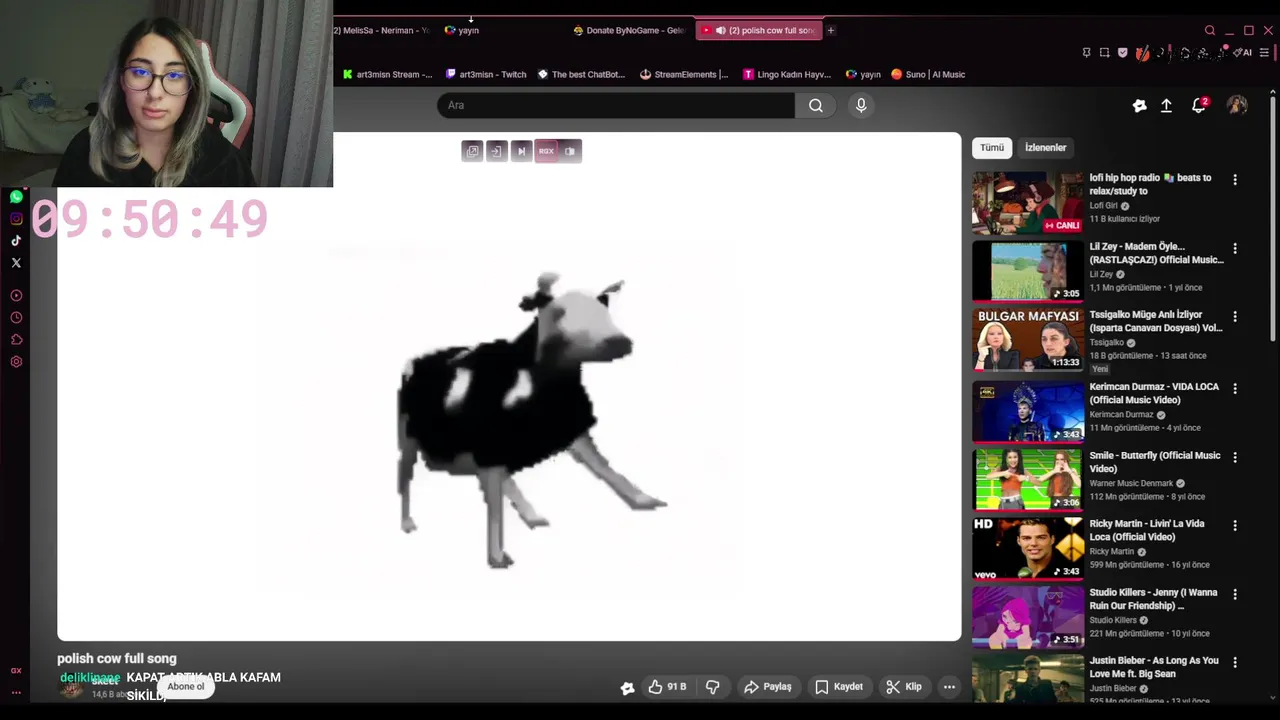Click the Create button in YouTube header
The width and height of the screenshot is (1280, 720).
click(1139, 105)
